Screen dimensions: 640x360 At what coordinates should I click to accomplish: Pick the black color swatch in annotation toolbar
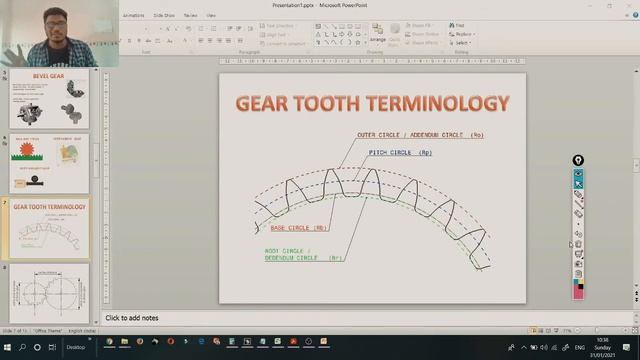point(581,287)
